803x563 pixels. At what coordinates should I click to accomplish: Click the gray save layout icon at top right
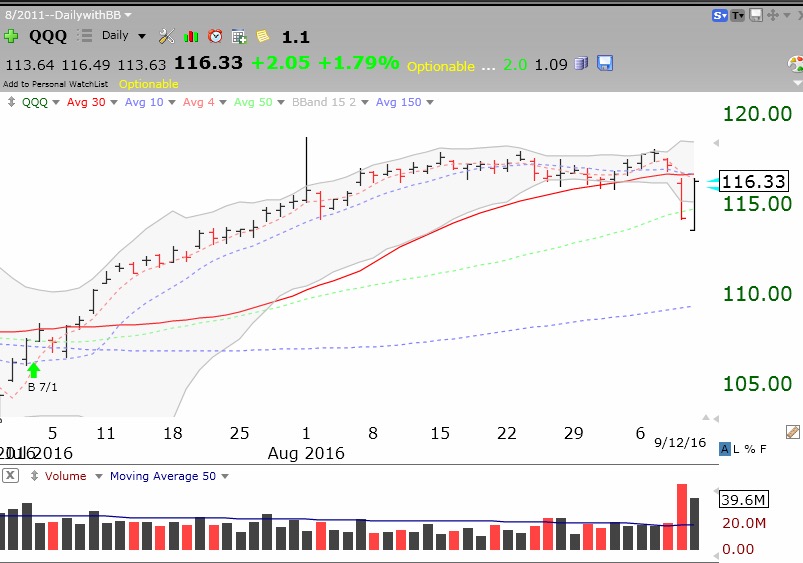(x=756, y=15)
